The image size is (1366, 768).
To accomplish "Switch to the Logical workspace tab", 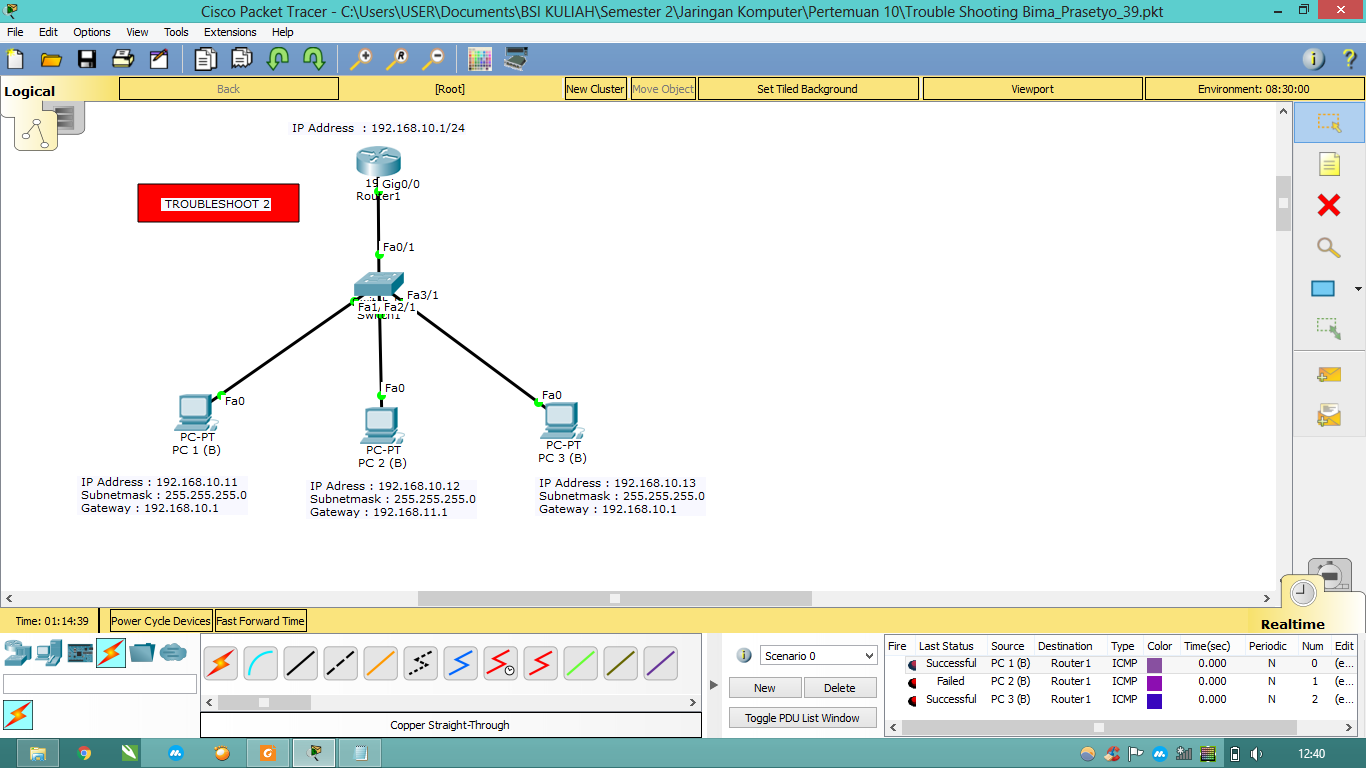I will pos(30,91).
